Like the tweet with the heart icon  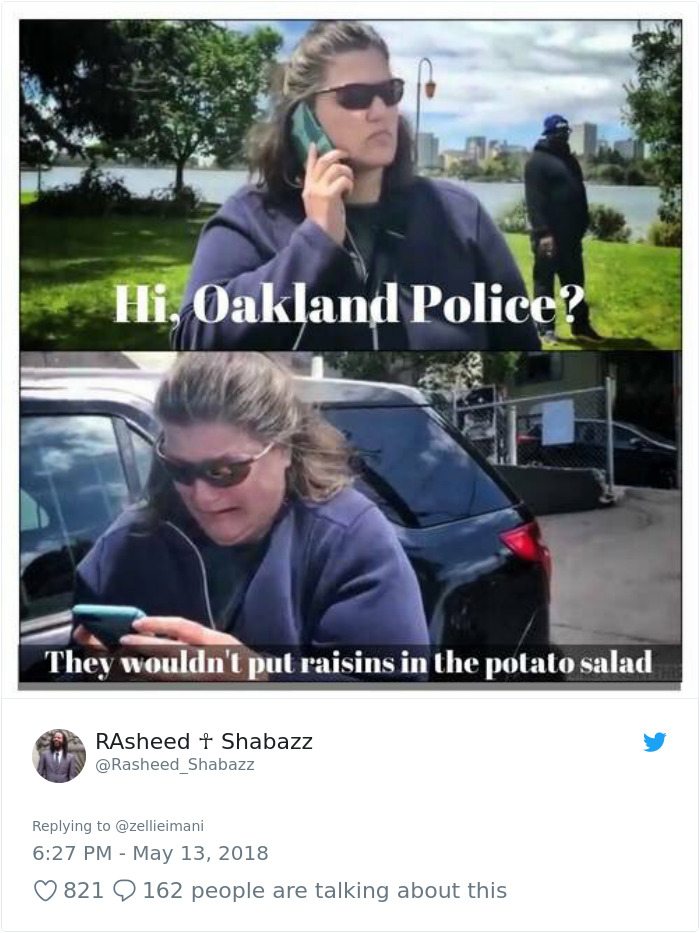click(x=45, y=891)
